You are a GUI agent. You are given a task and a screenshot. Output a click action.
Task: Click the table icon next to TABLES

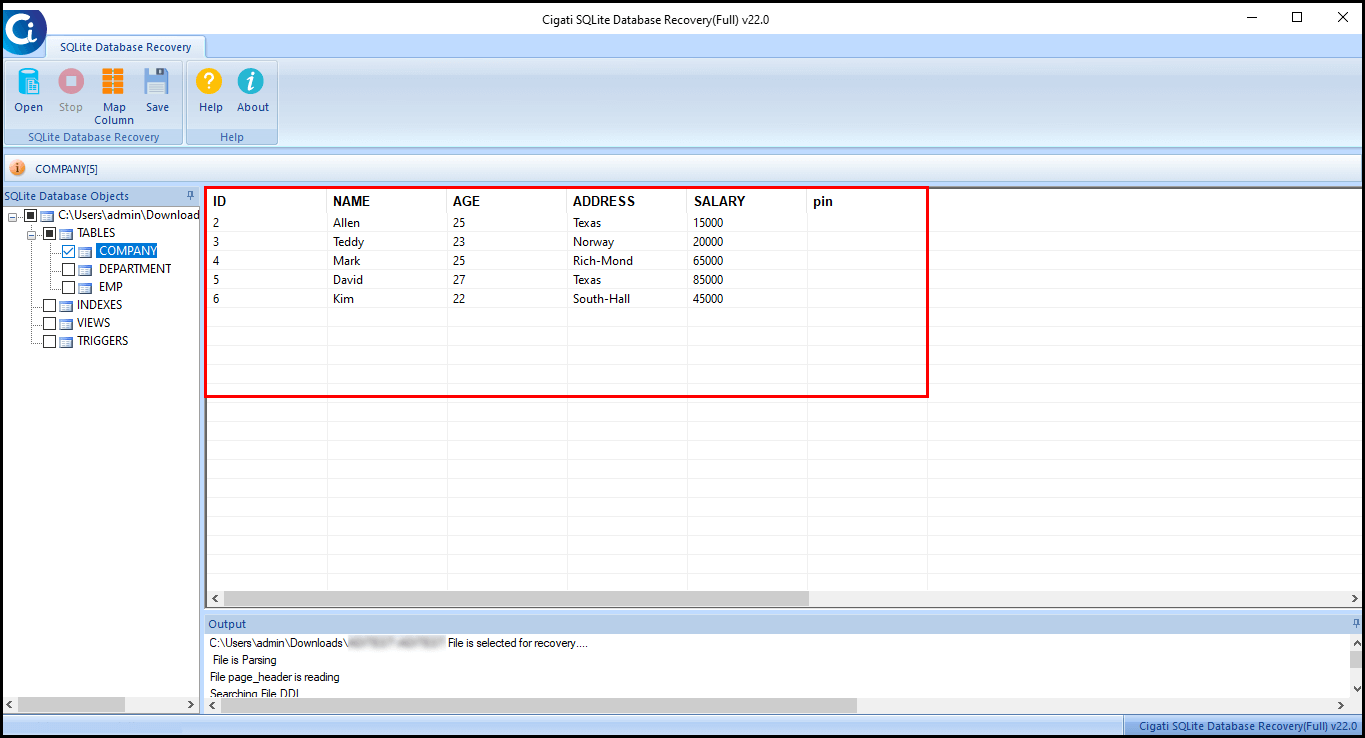click(x=66, y=233)
